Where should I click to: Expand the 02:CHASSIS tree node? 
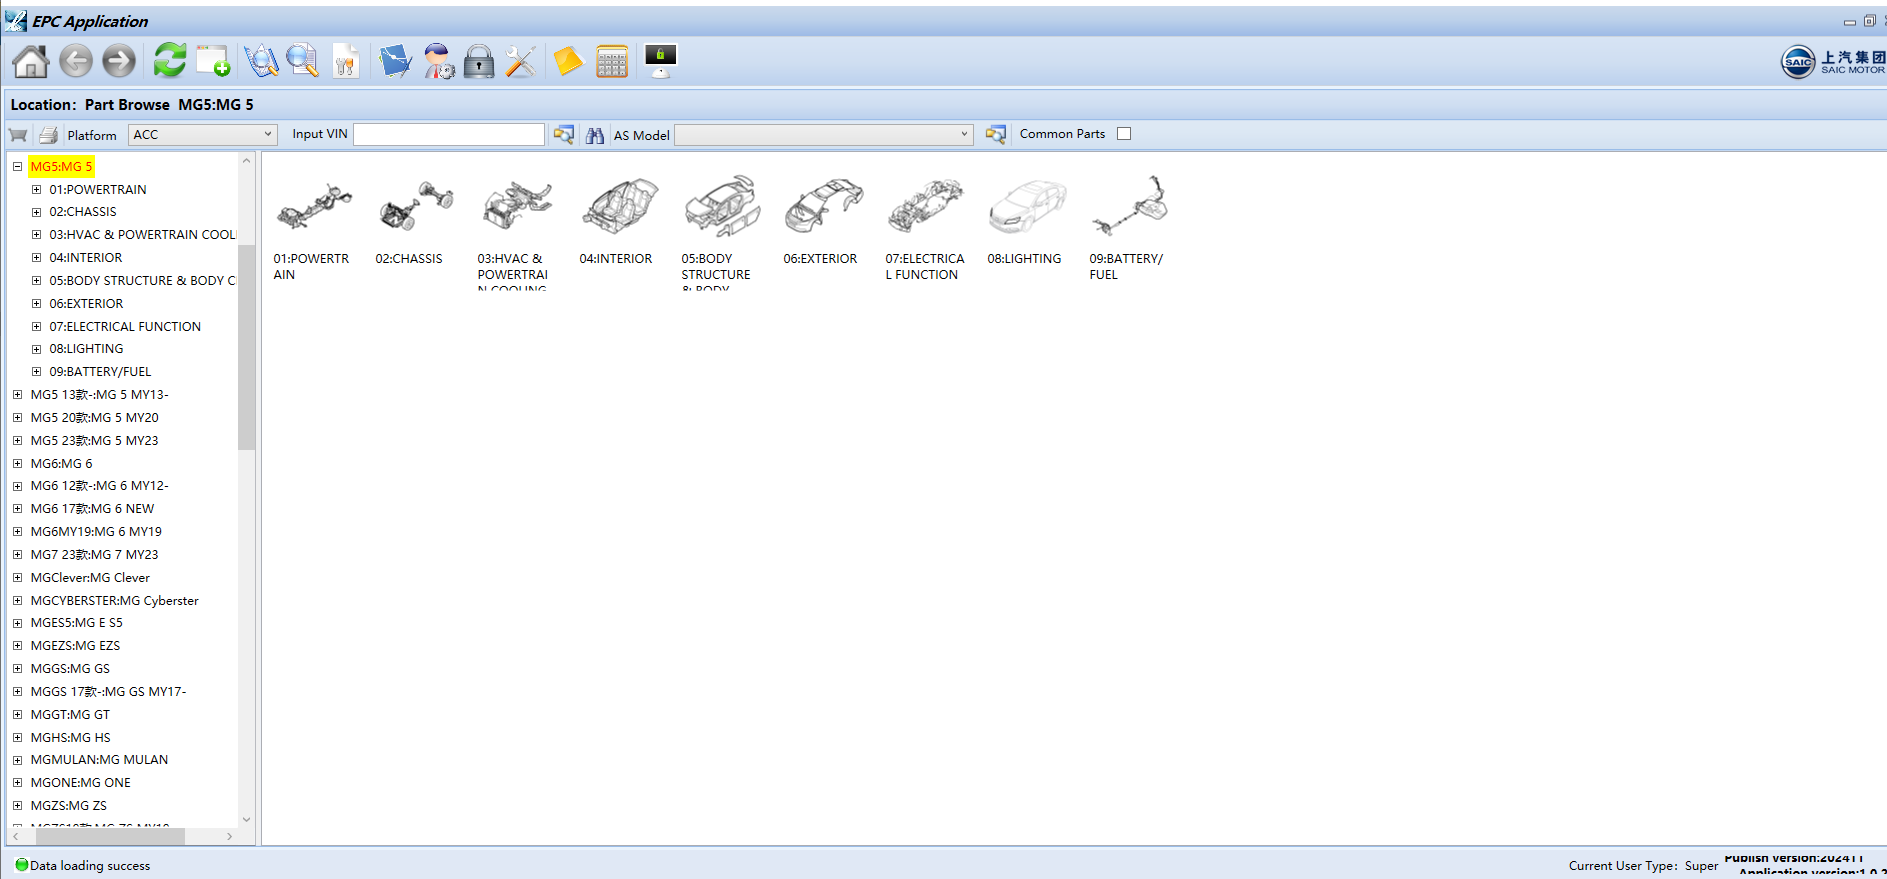pyautogui.click(x=36, y=212)
